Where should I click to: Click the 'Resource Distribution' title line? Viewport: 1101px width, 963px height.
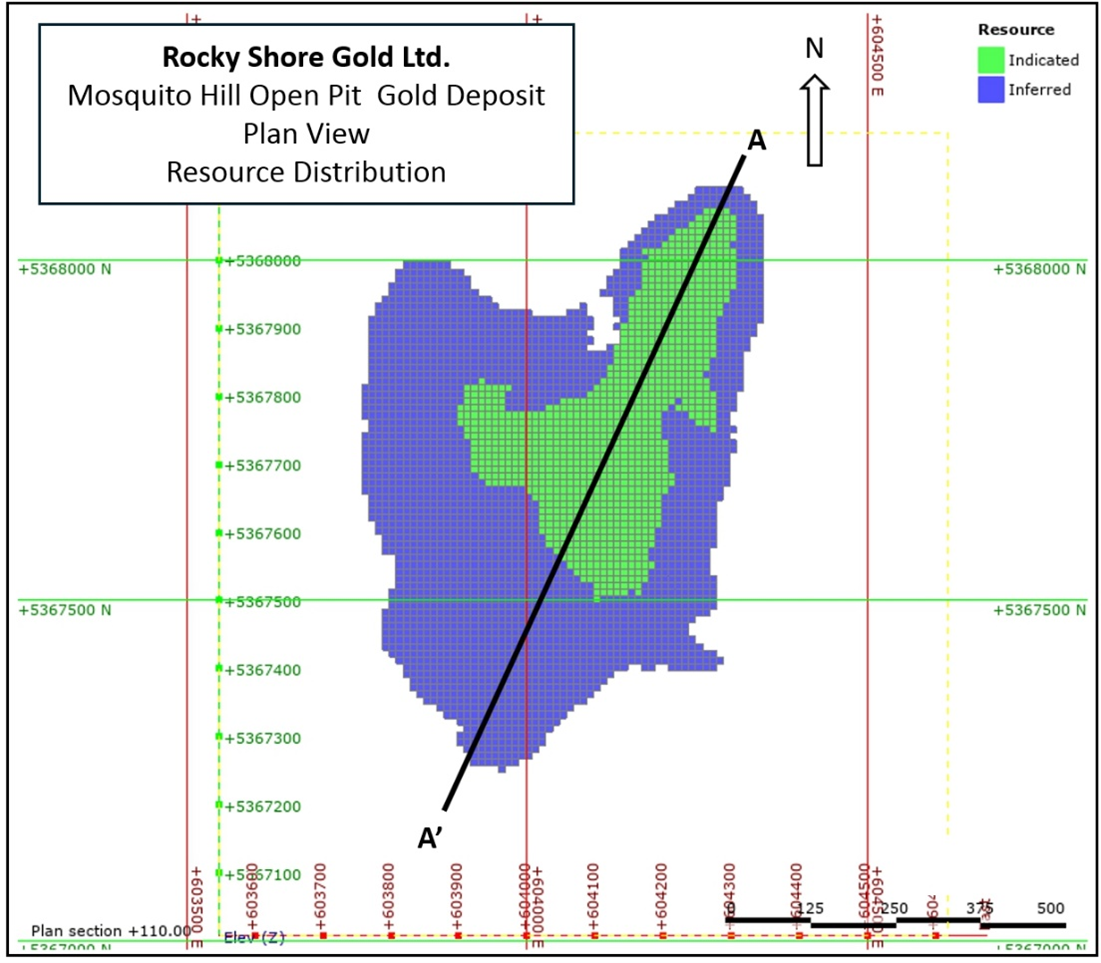click(306, 172)
